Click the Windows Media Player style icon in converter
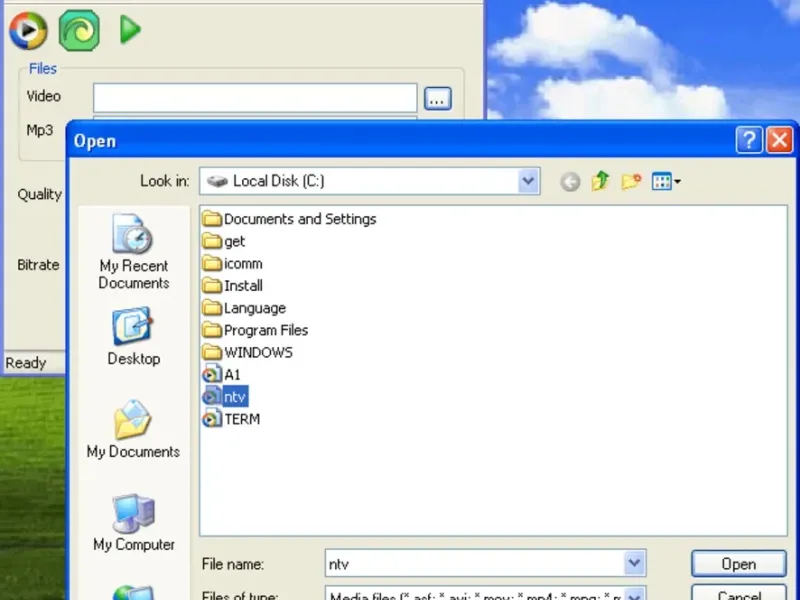This screenshot has width=800, height=600. tap(28, 31)
